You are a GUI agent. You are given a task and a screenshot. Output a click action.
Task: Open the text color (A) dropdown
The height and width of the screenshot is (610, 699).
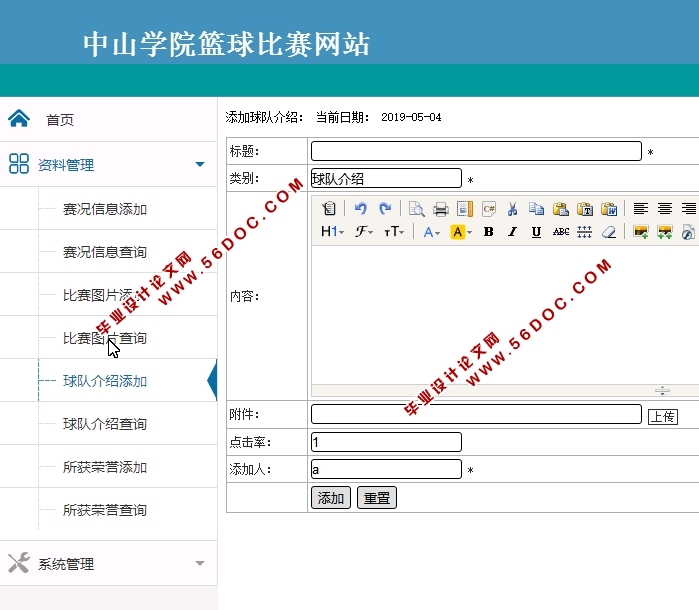click(x=432, y=232)
